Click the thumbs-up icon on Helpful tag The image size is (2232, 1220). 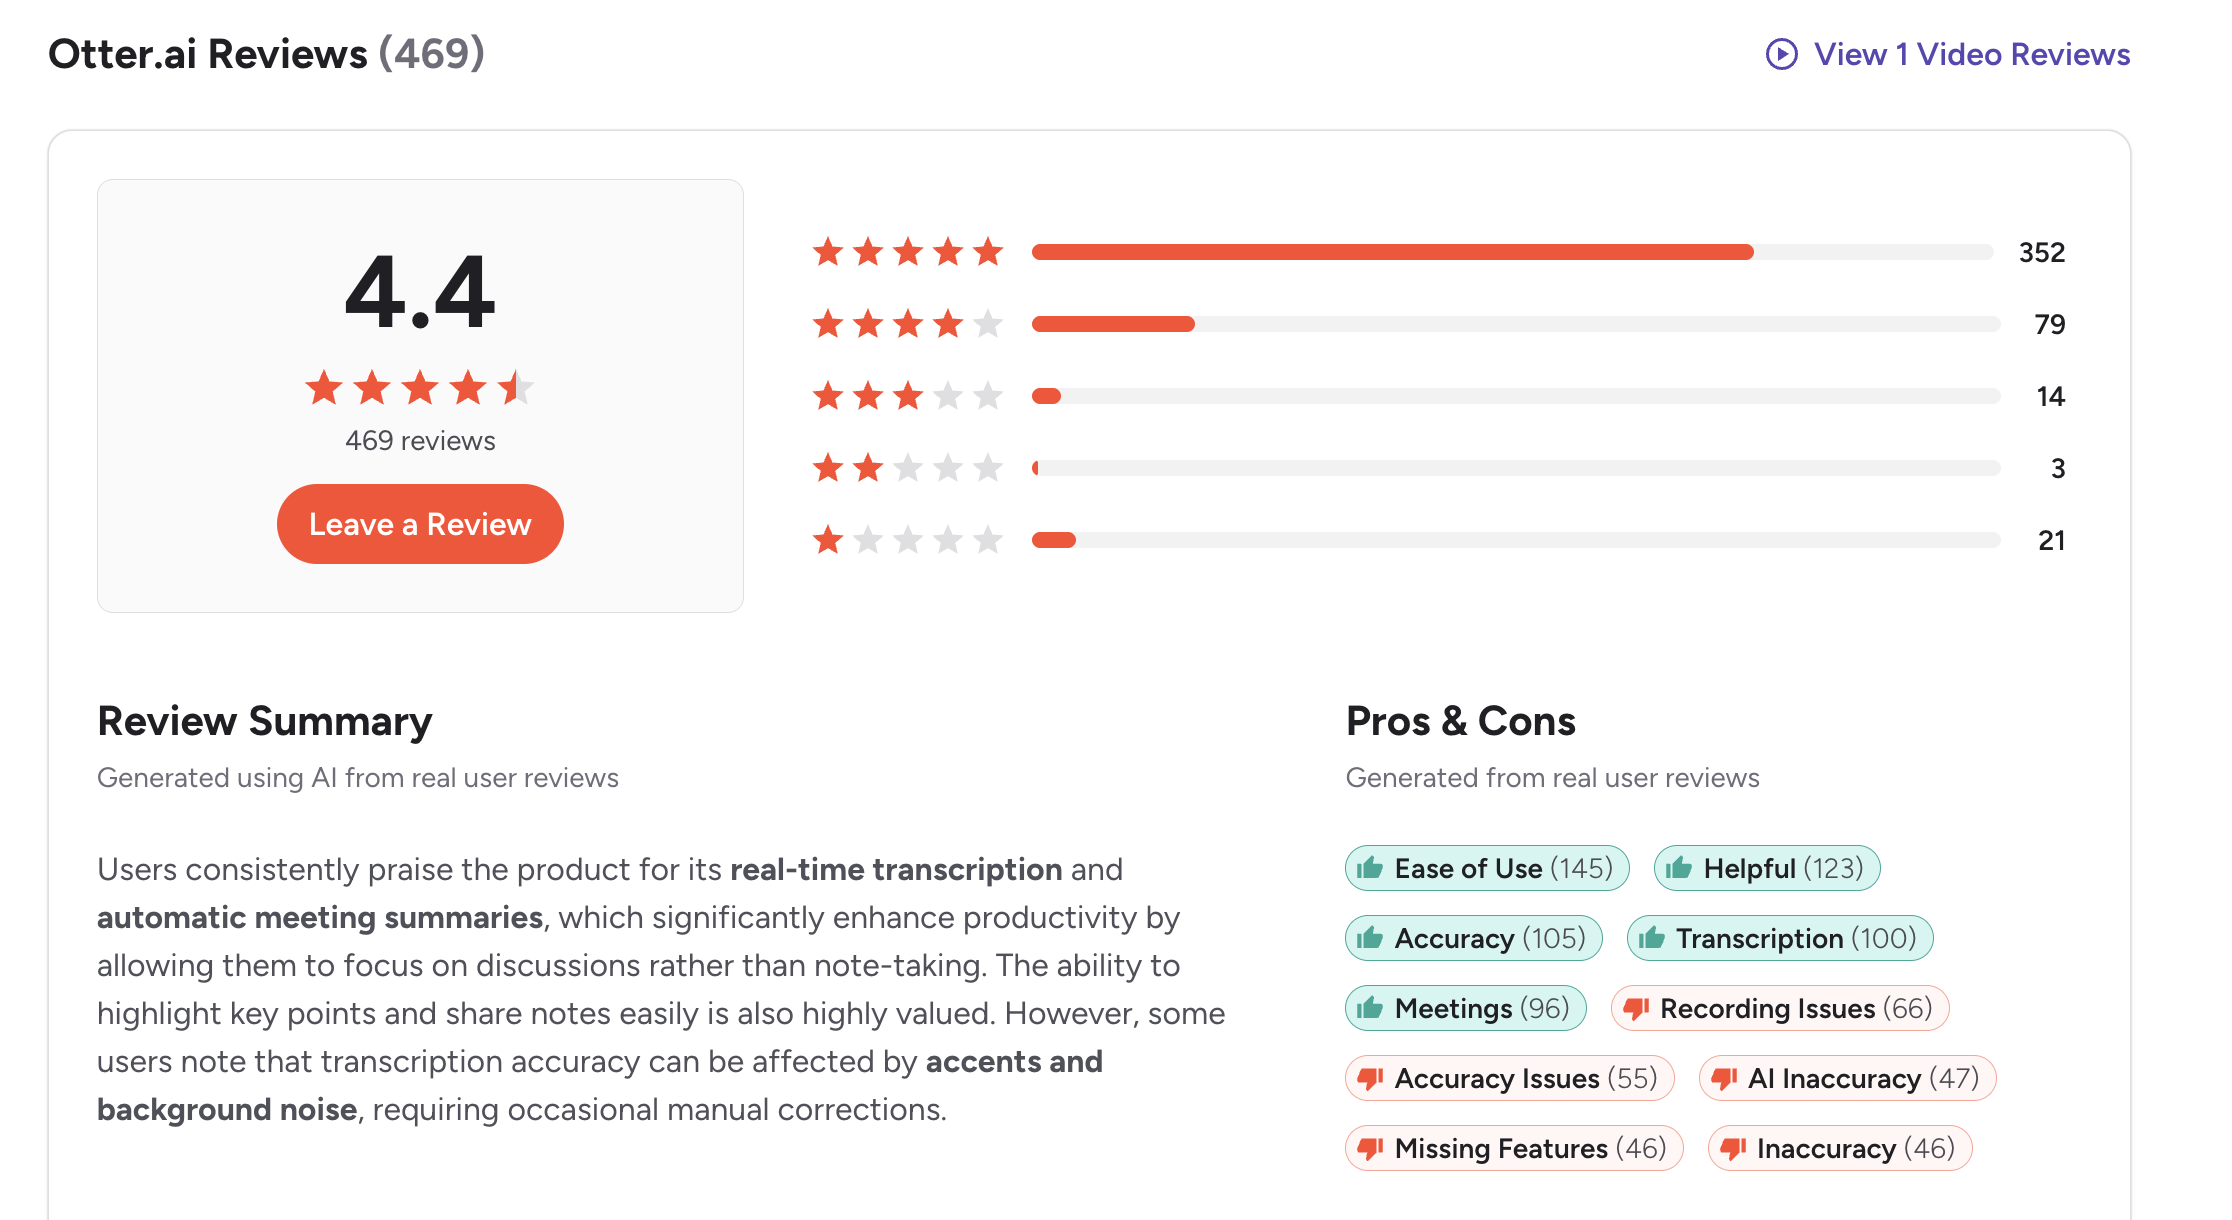click(x=1679, y=868)
